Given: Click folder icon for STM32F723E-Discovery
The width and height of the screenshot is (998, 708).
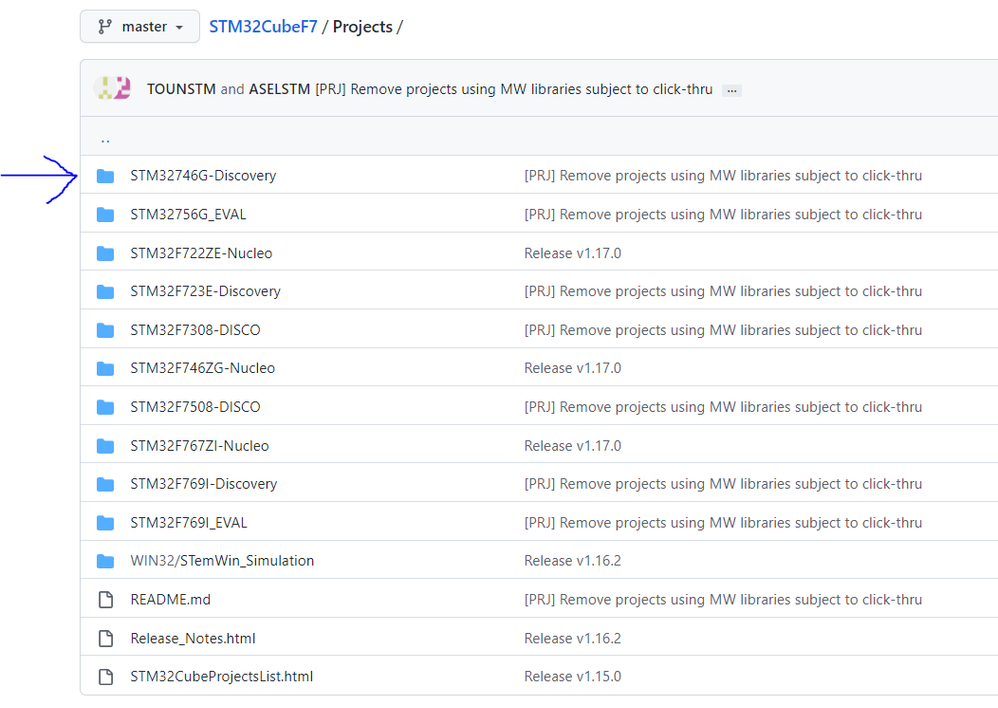Looking at the screenshot, I should tap(105, 292).
